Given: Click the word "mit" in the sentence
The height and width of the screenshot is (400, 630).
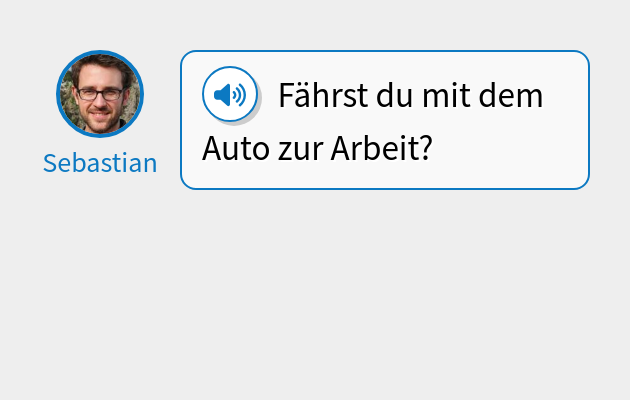Looking at the screenshot, I should 445,97.
